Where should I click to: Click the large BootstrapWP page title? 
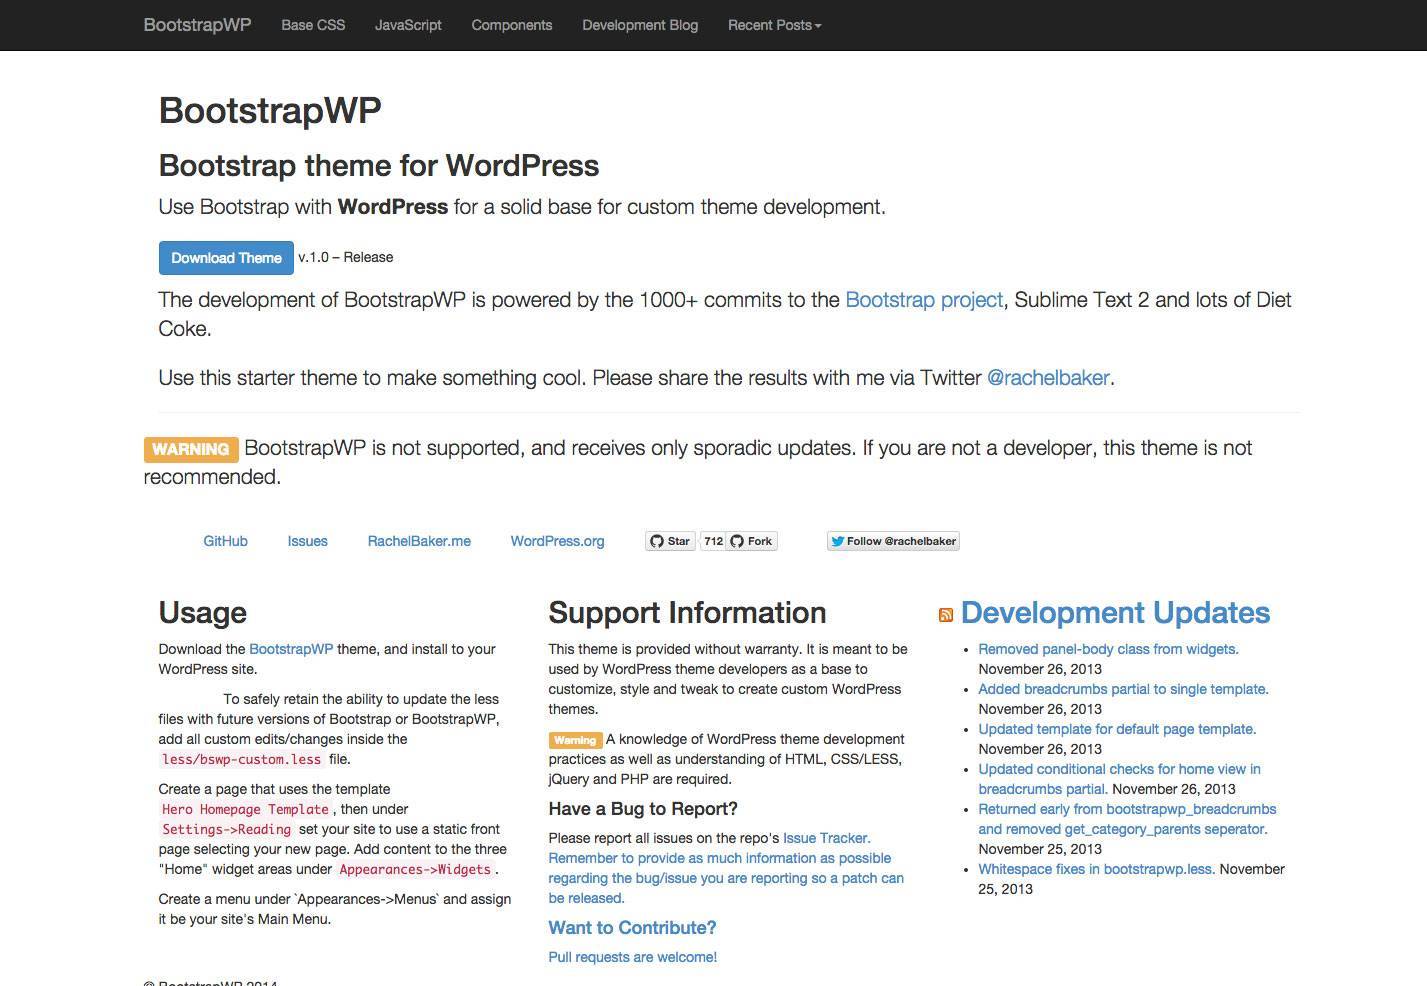coord(270,110)
